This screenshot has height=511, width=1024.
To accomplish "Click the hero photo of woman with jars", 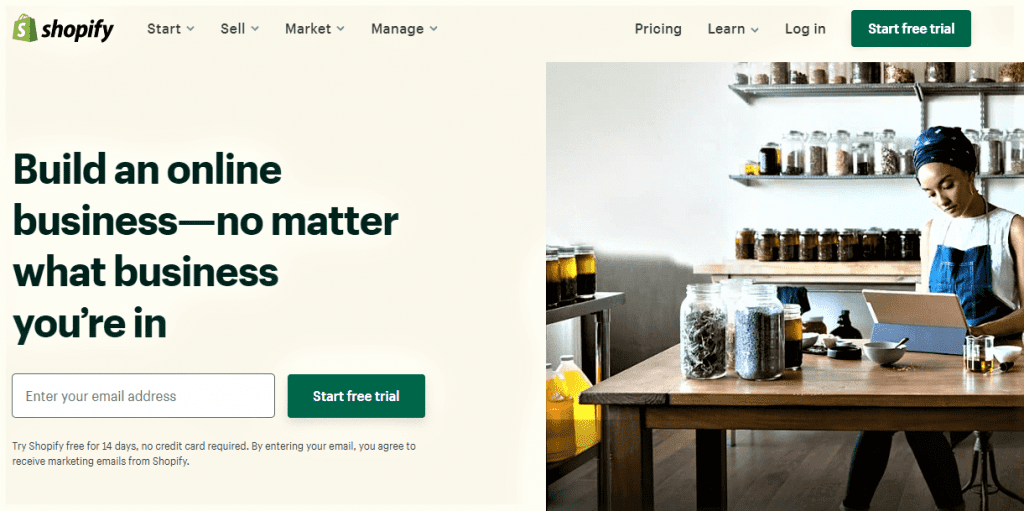I will click(x=784, y=286).
